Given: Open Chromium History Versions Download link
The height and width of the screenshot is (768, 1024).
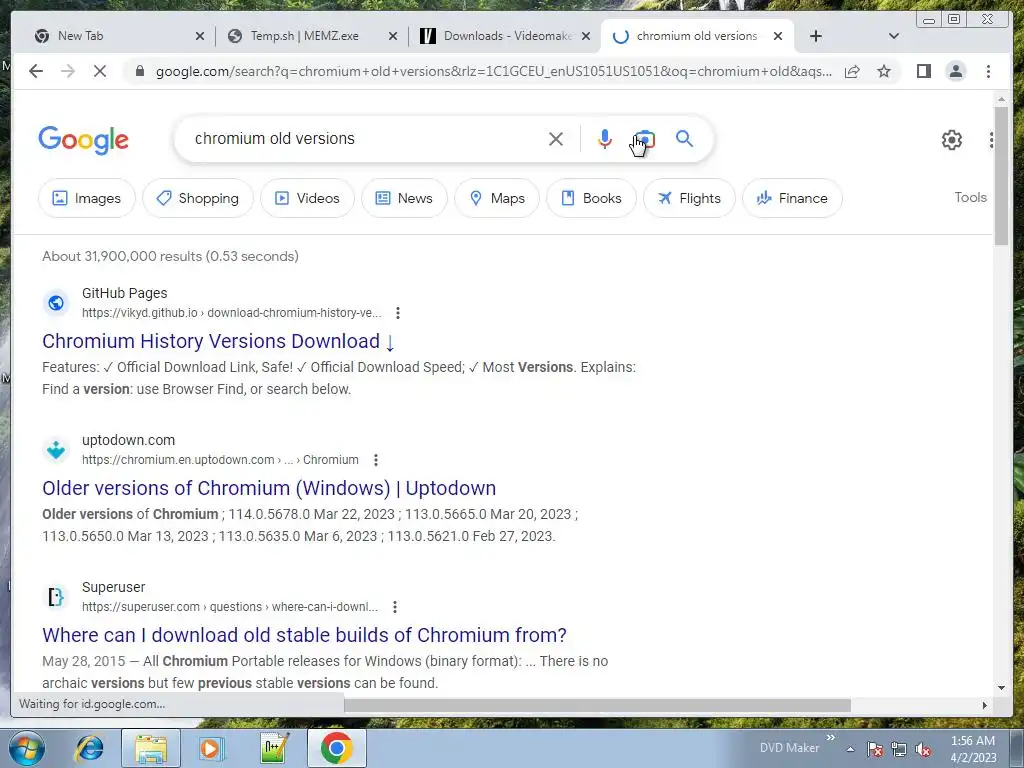Looking at the screenshot, I should point(218,341).
